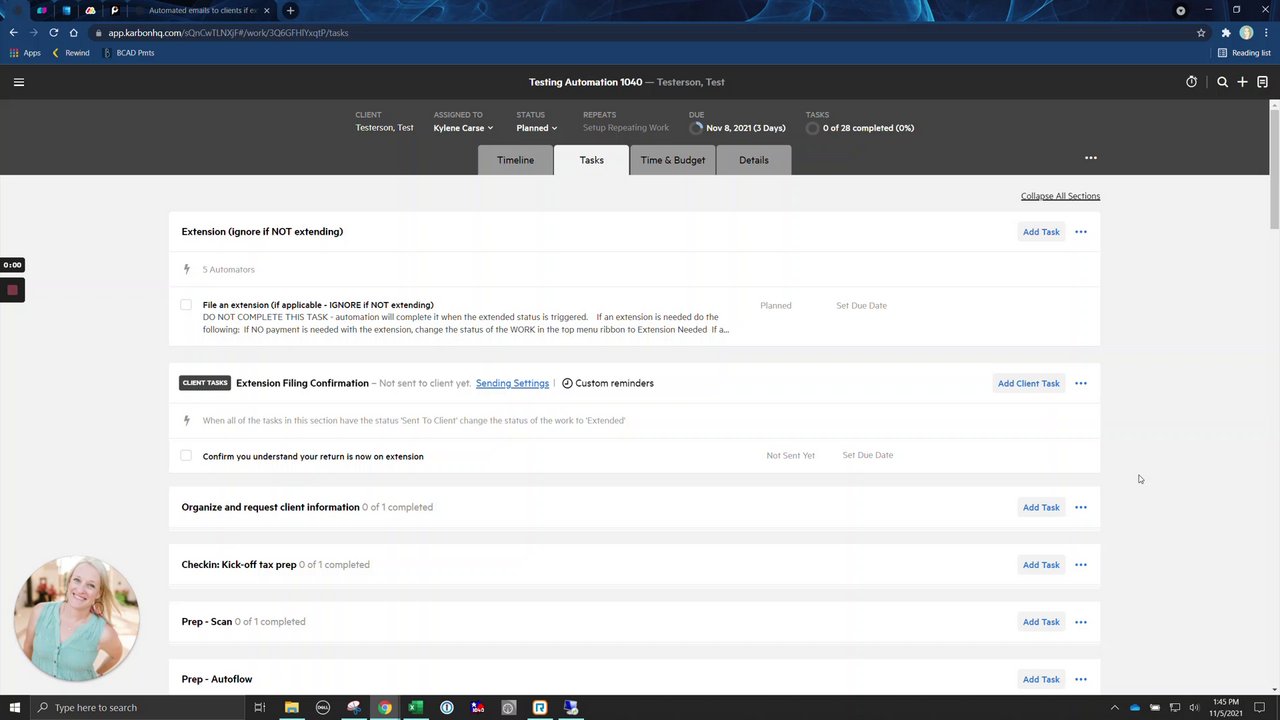1280x720 pixels.
Task: Start the Karbon timer from the stopwatch icon
Action: [1191, 82]
